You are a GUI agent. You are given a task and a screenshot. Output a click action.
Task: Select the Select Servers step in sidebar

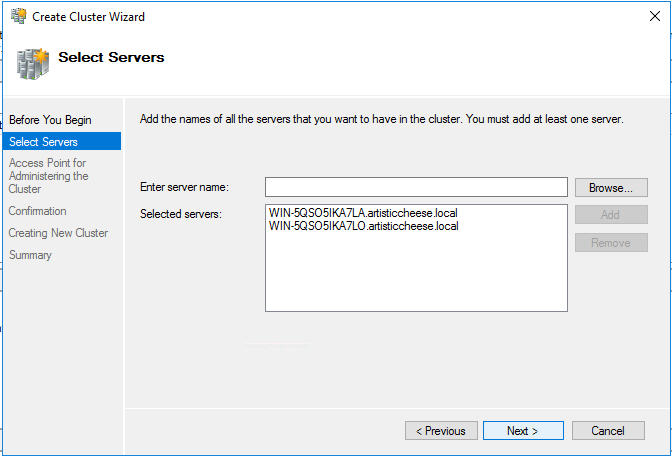tap(43, 142)
